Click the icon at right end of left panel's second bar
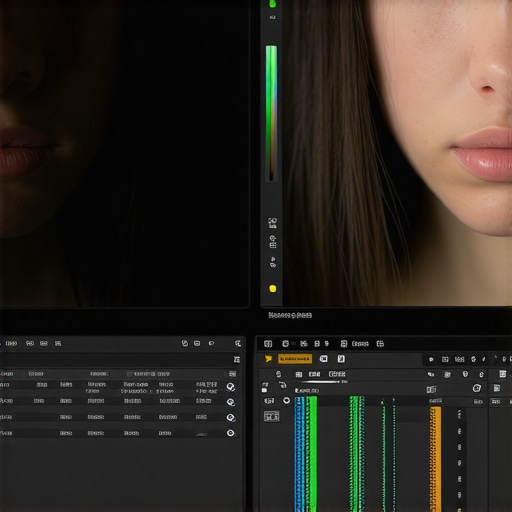This screenshot has width=512, height=512. click(237, 359)
